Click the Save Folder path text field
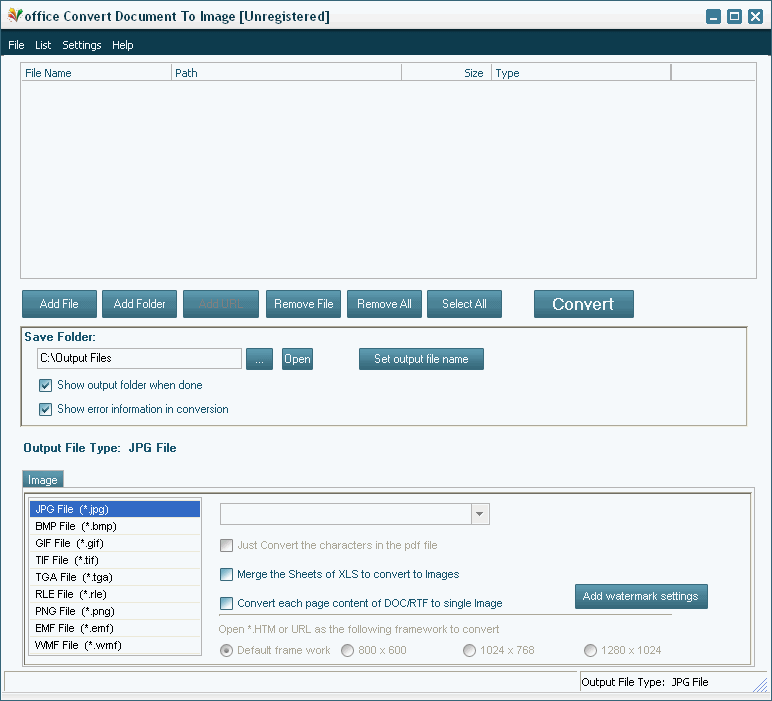The image size is (772, 701). (x=138, y=358)
